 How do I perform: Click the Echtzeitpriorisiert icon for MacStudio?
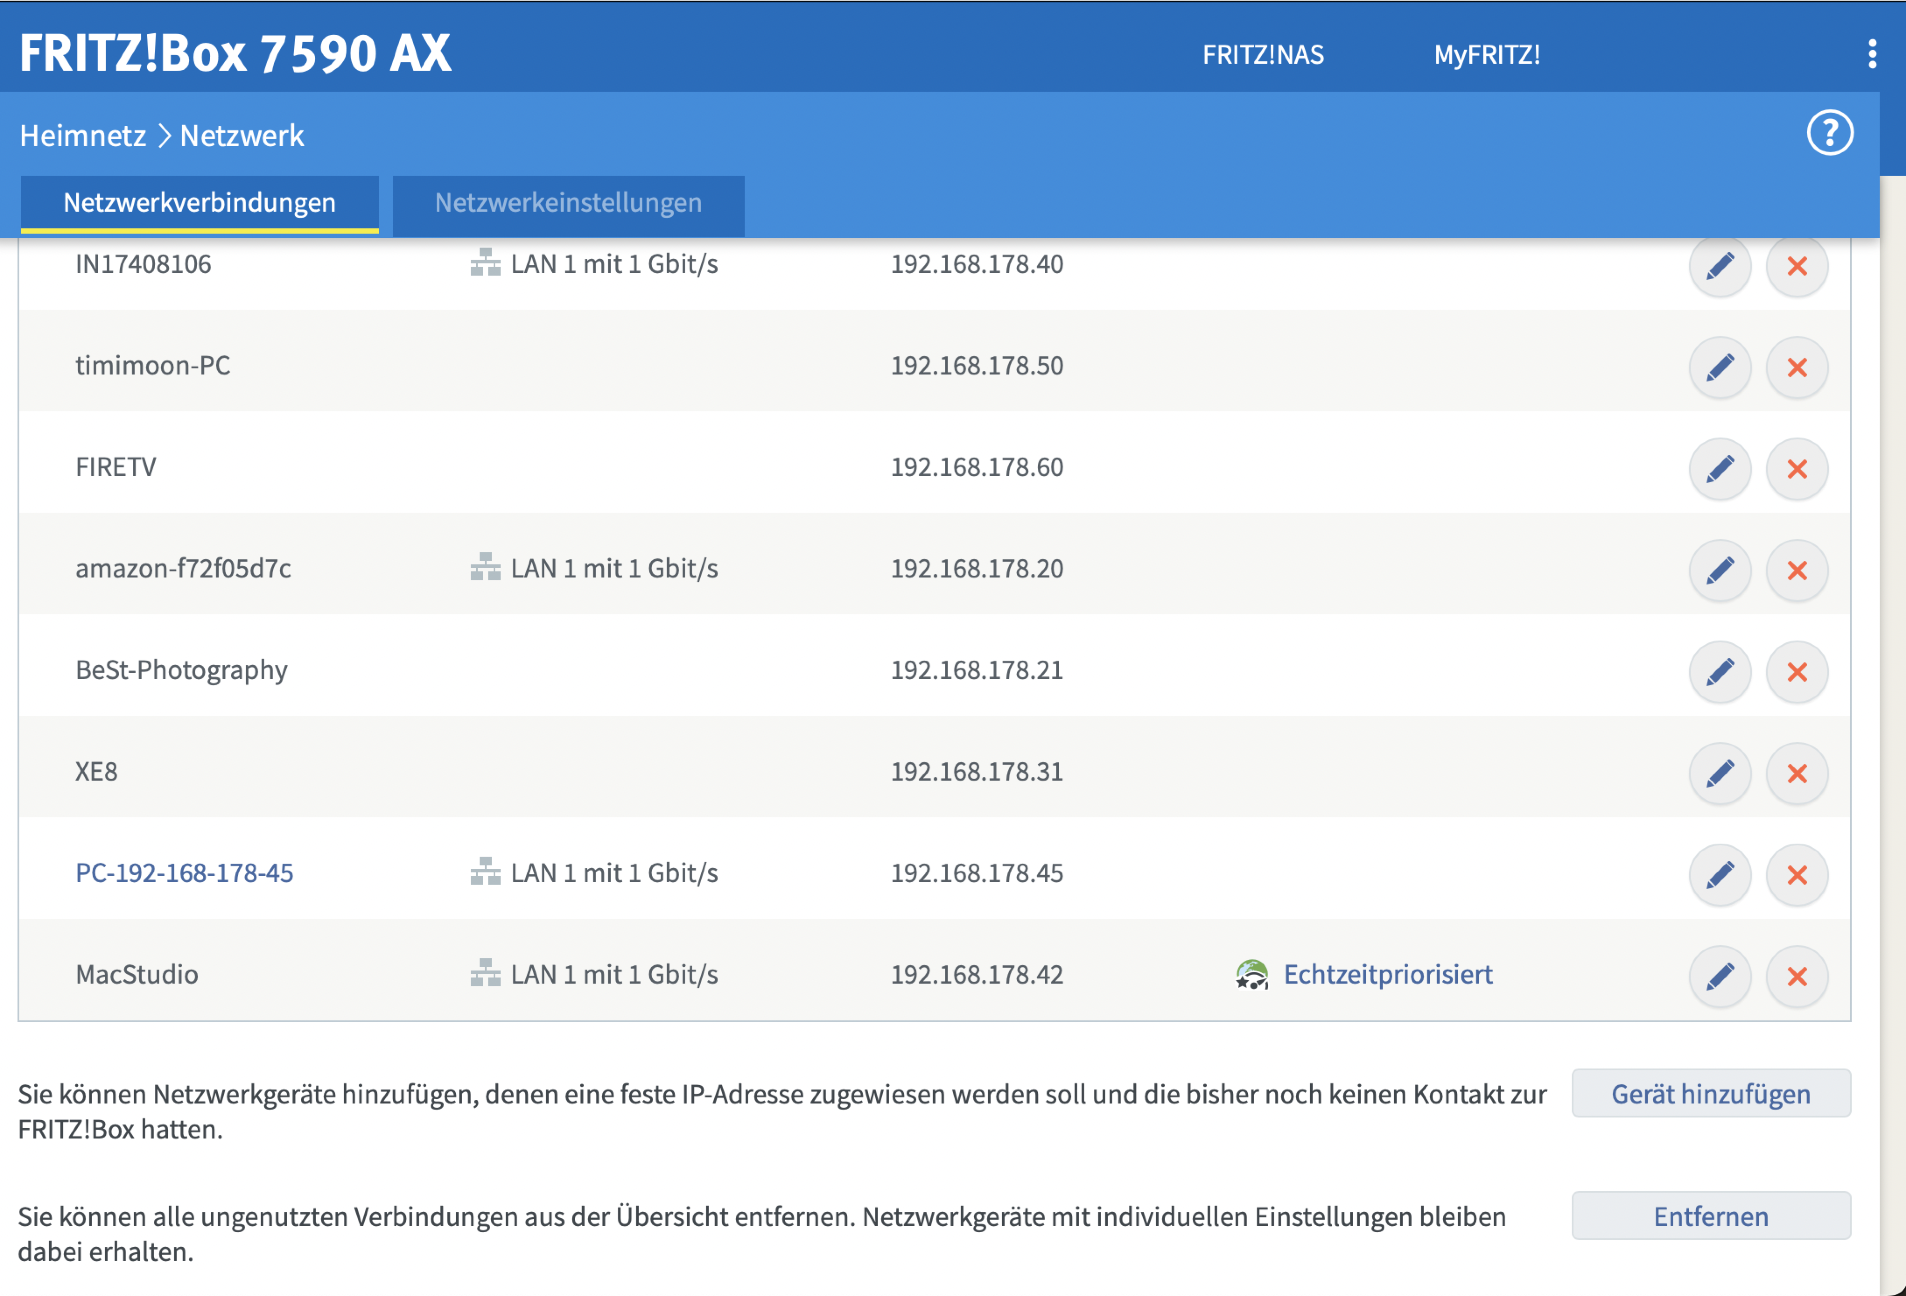point(1252,974)
